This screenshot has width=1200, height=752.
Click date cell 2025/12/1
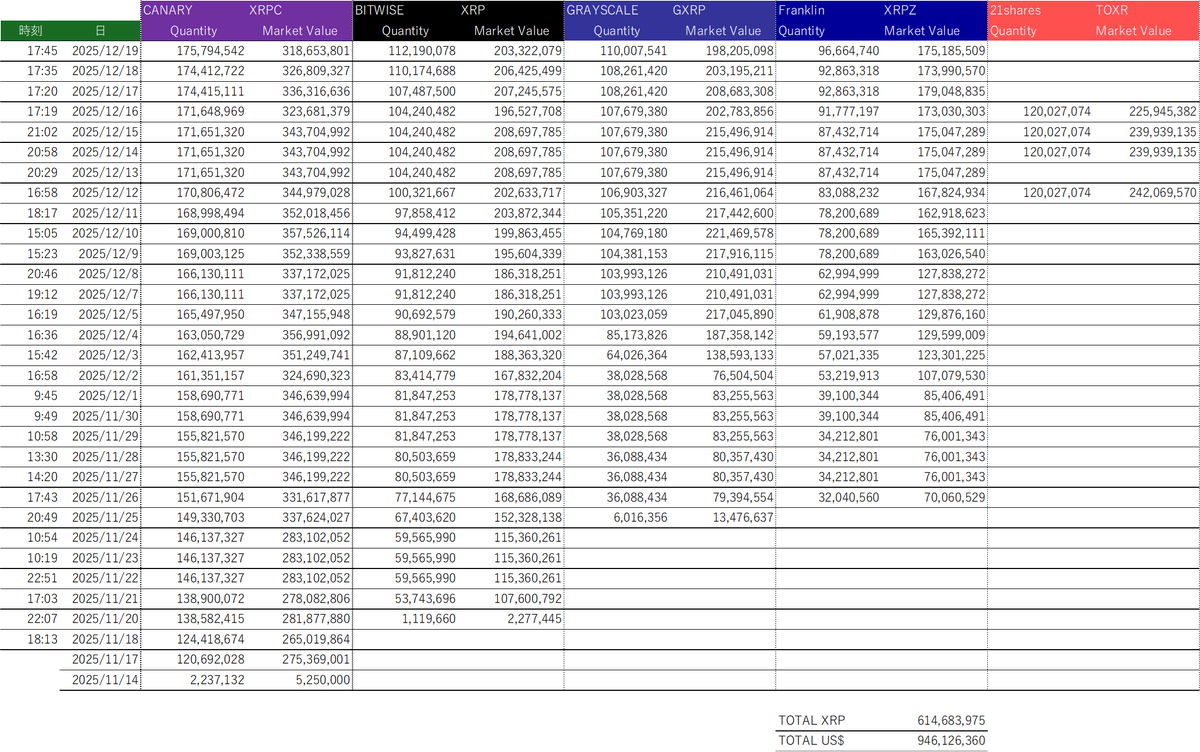coord(109,396)
